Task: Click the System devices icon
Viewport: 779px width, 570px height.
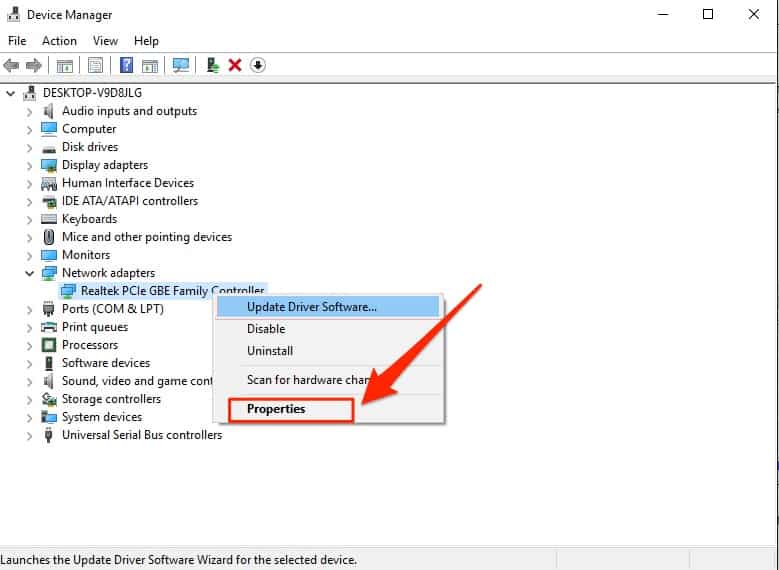Action: tap(49, 417)
